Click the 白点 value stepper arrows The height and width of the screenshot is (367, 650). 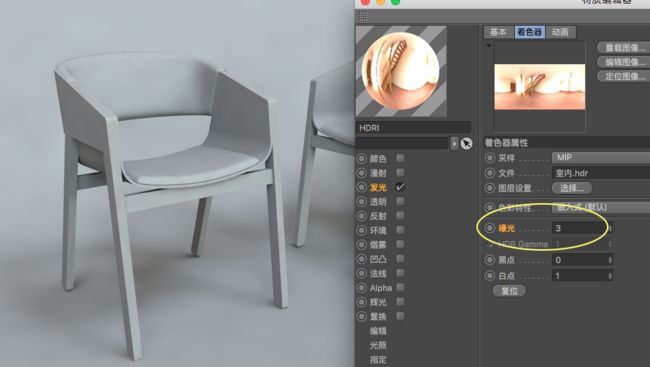[610, 276]
